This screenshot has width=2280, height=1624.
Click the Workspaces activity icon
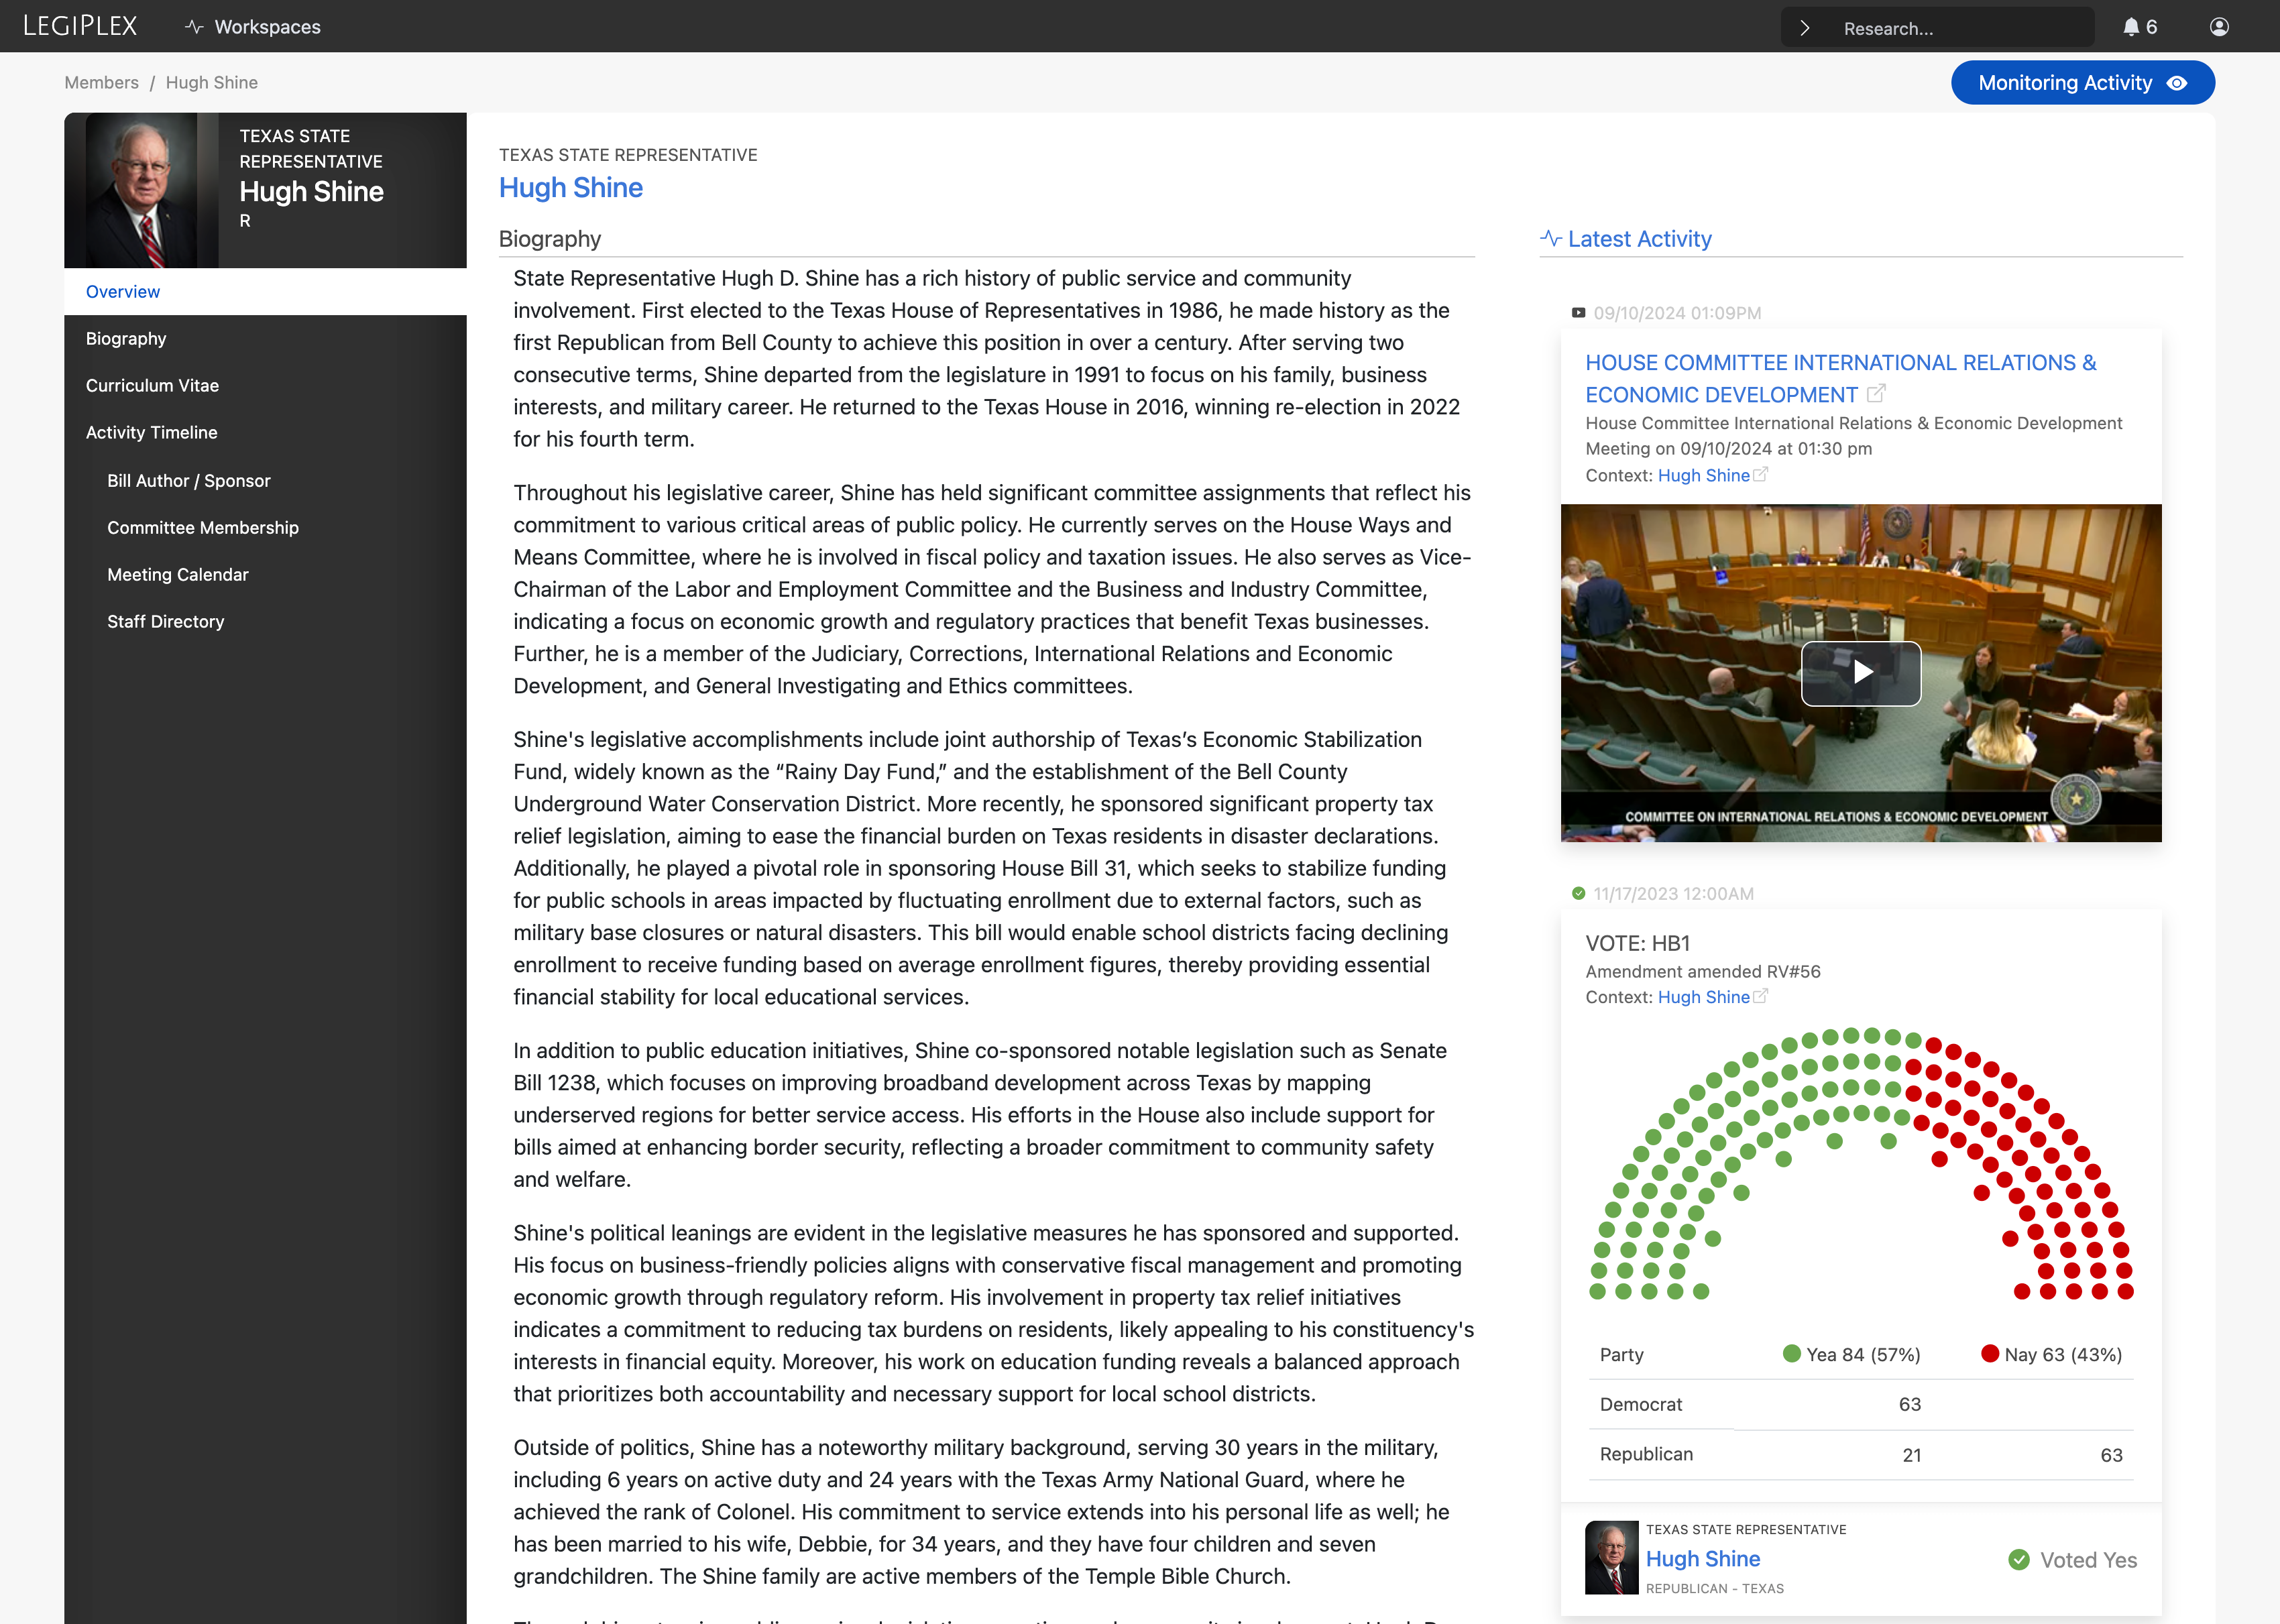(x=194, y=26)
